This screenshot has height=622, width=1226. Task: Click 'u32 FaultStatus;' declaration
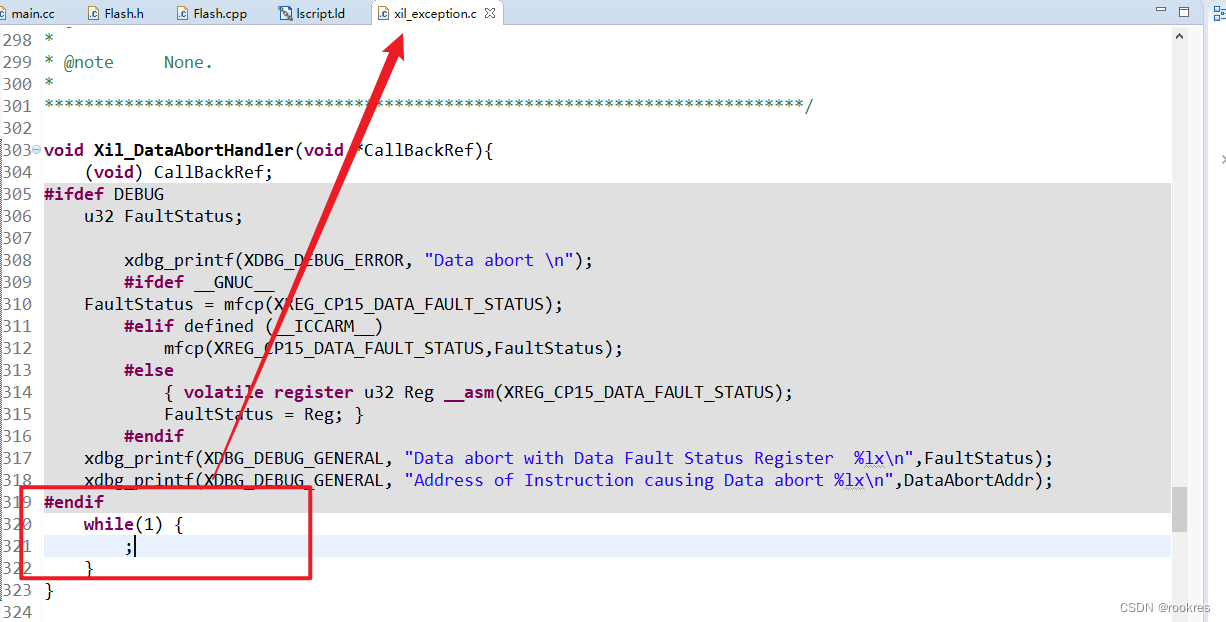163,216
